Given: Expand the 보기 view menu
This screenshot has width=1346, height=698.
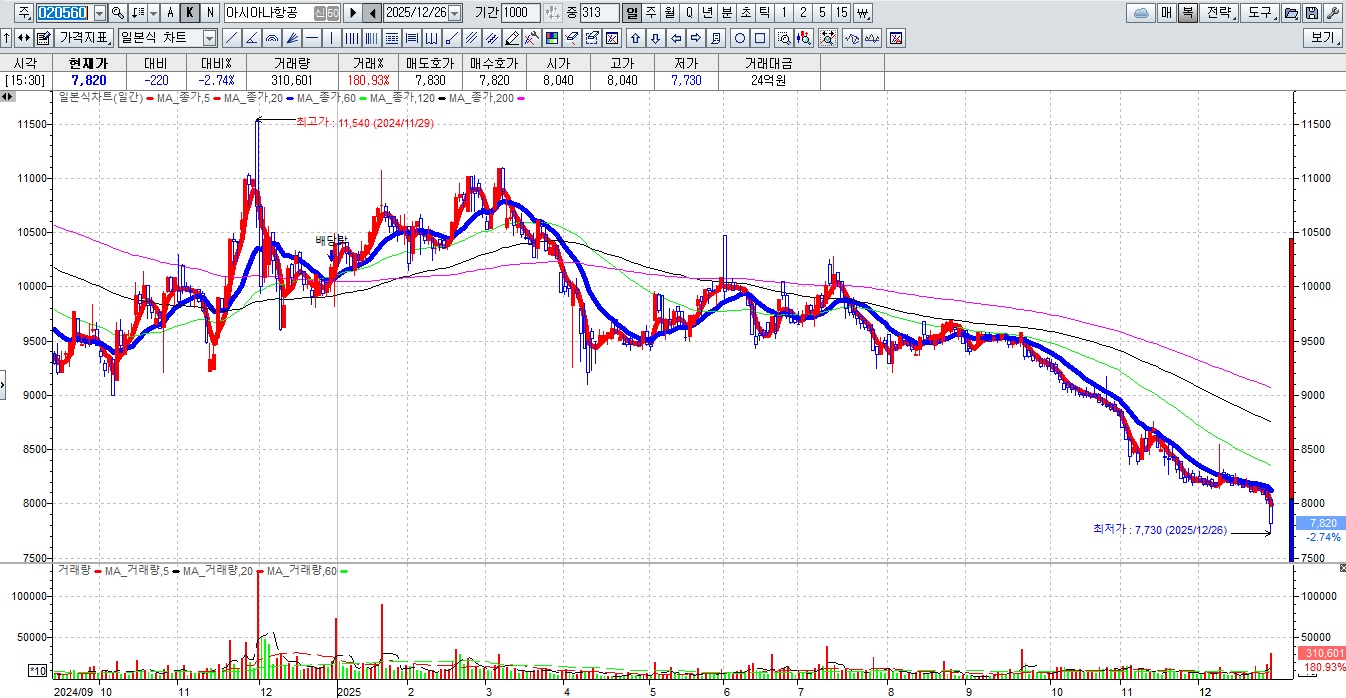Looking at the screenshot, I should pos(1322,38).
